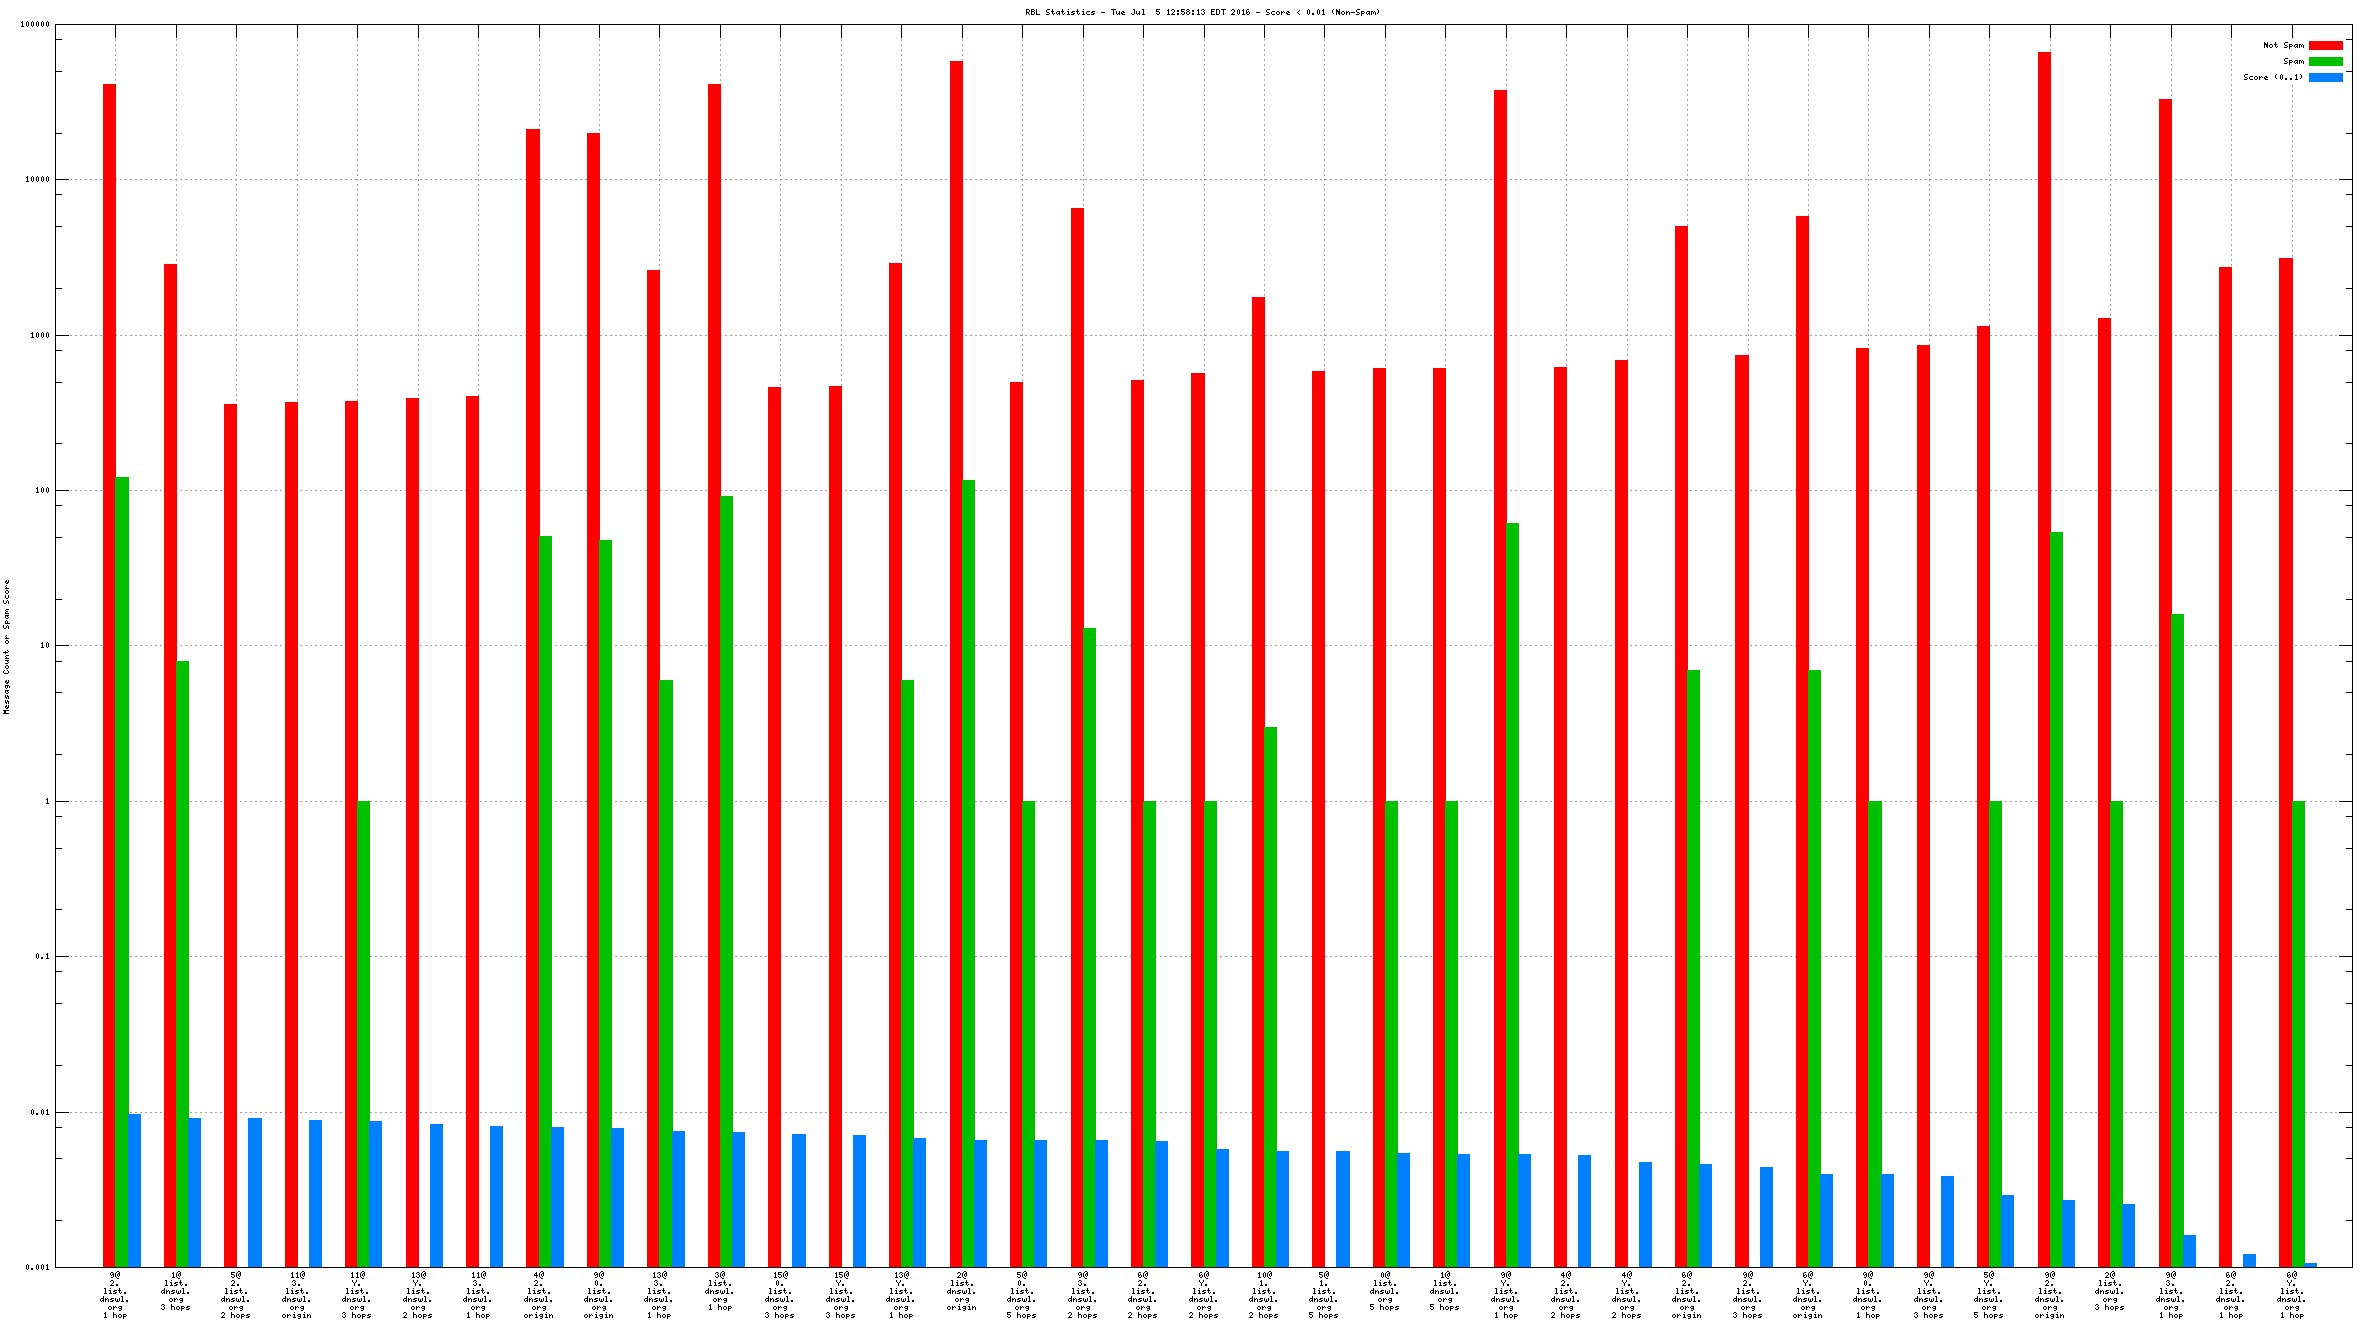Click the leftmost x-axis label '9@ 2. list.dnswl.org 1 hop'
The height and width of the screenshot is (1332, 2368).
115,1295
